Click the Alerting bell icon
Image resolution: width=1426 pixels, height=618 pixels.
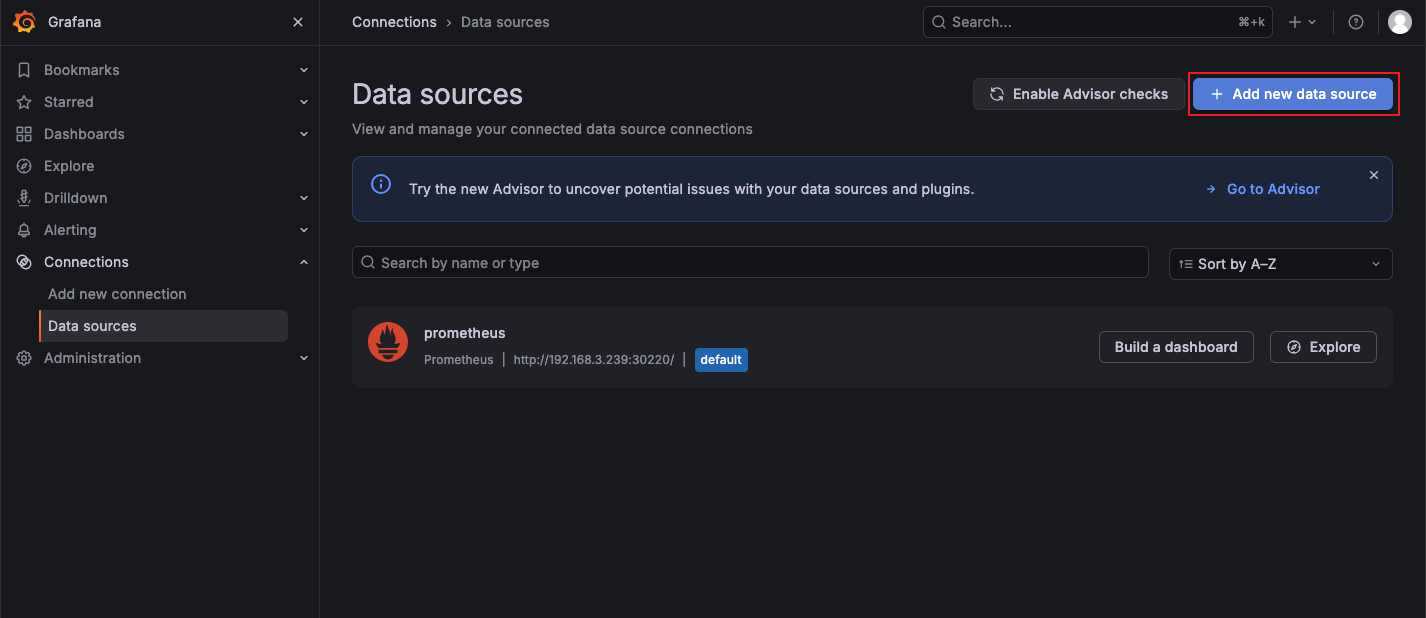coord(24,230)
